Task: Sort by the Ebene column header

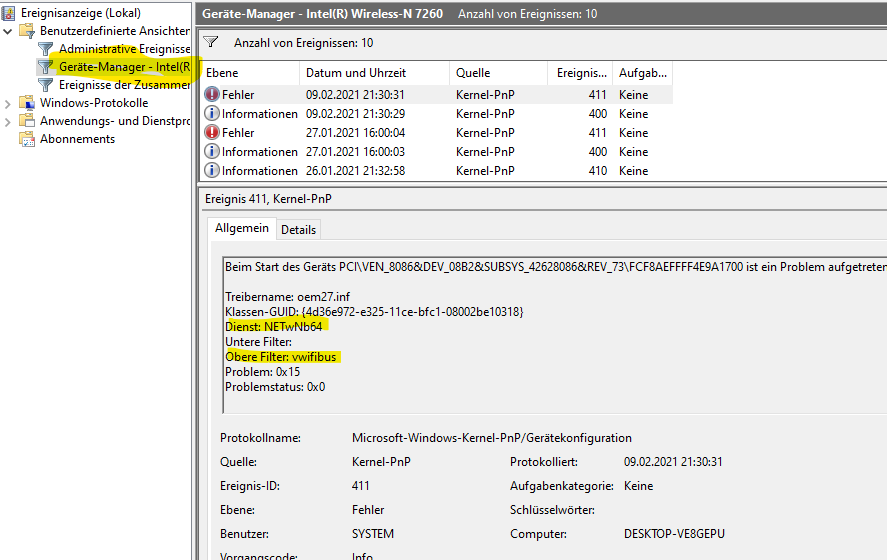Action: pos(250,73)
